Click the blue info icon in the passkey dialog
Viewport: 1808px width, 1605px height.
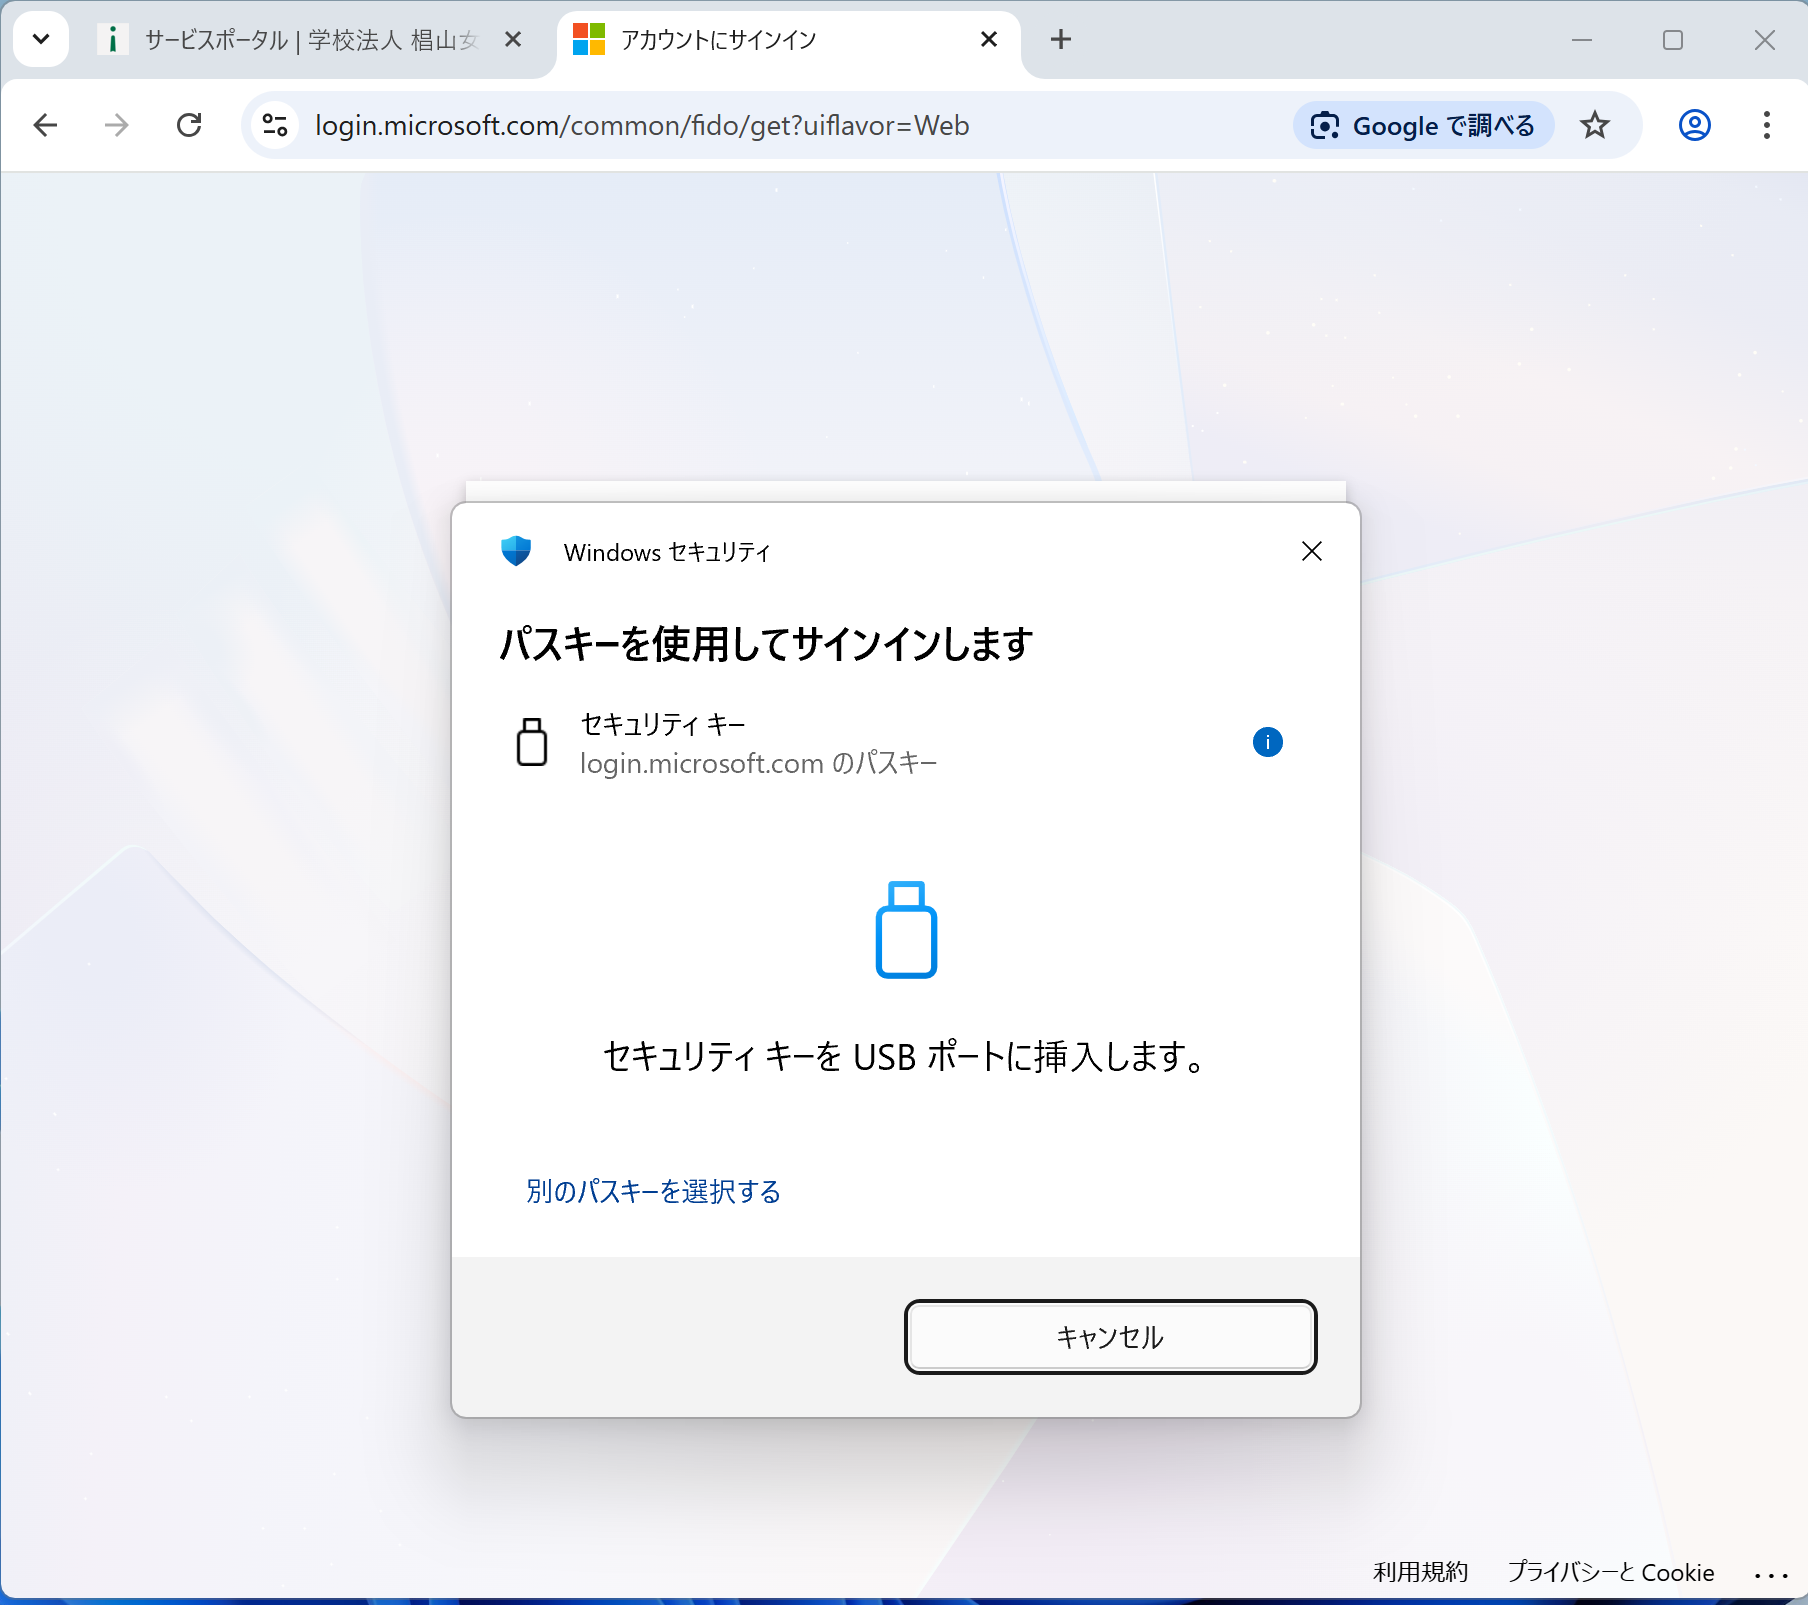point(1267,742)
